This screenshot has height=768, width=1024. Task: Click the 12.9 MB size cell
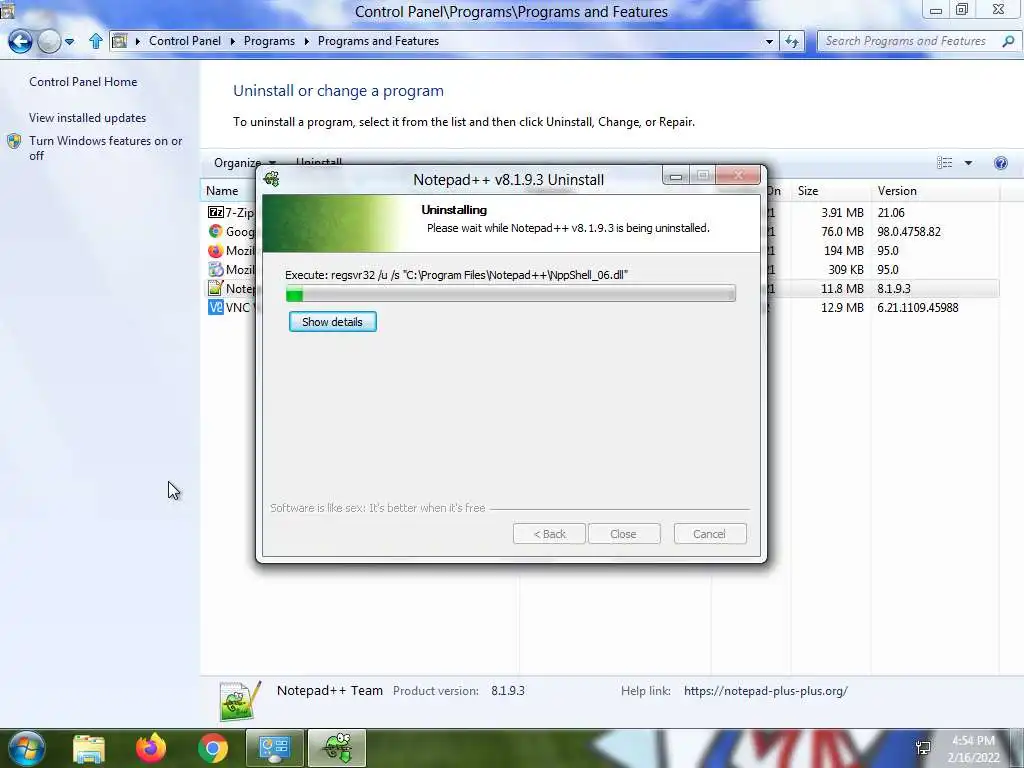[842, 307]
